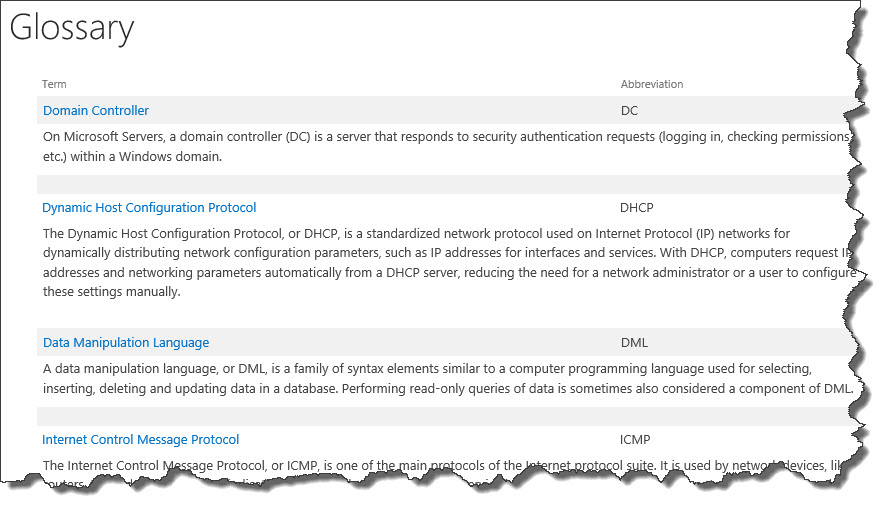Select the DC abbreviation cell
Screen dimensions: 888x510
point(629,110)
